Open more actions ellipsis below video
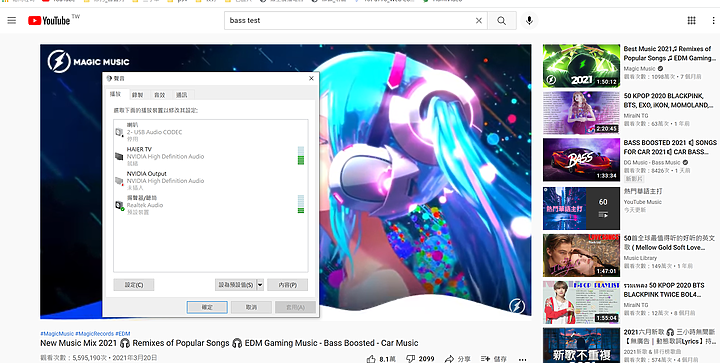The width and height of the screenshot is (720, 363). (x=522, y=359)
